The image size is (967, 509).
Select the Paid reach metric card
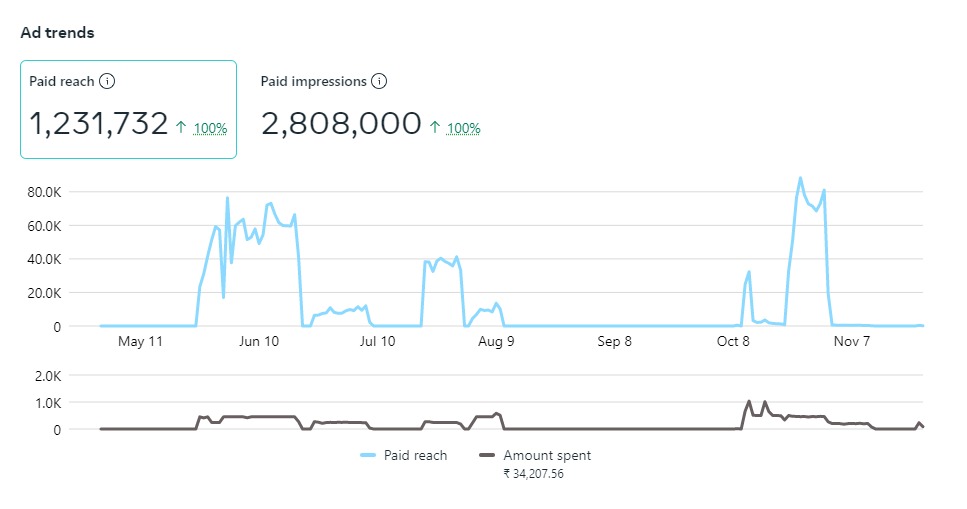(128, 109)
